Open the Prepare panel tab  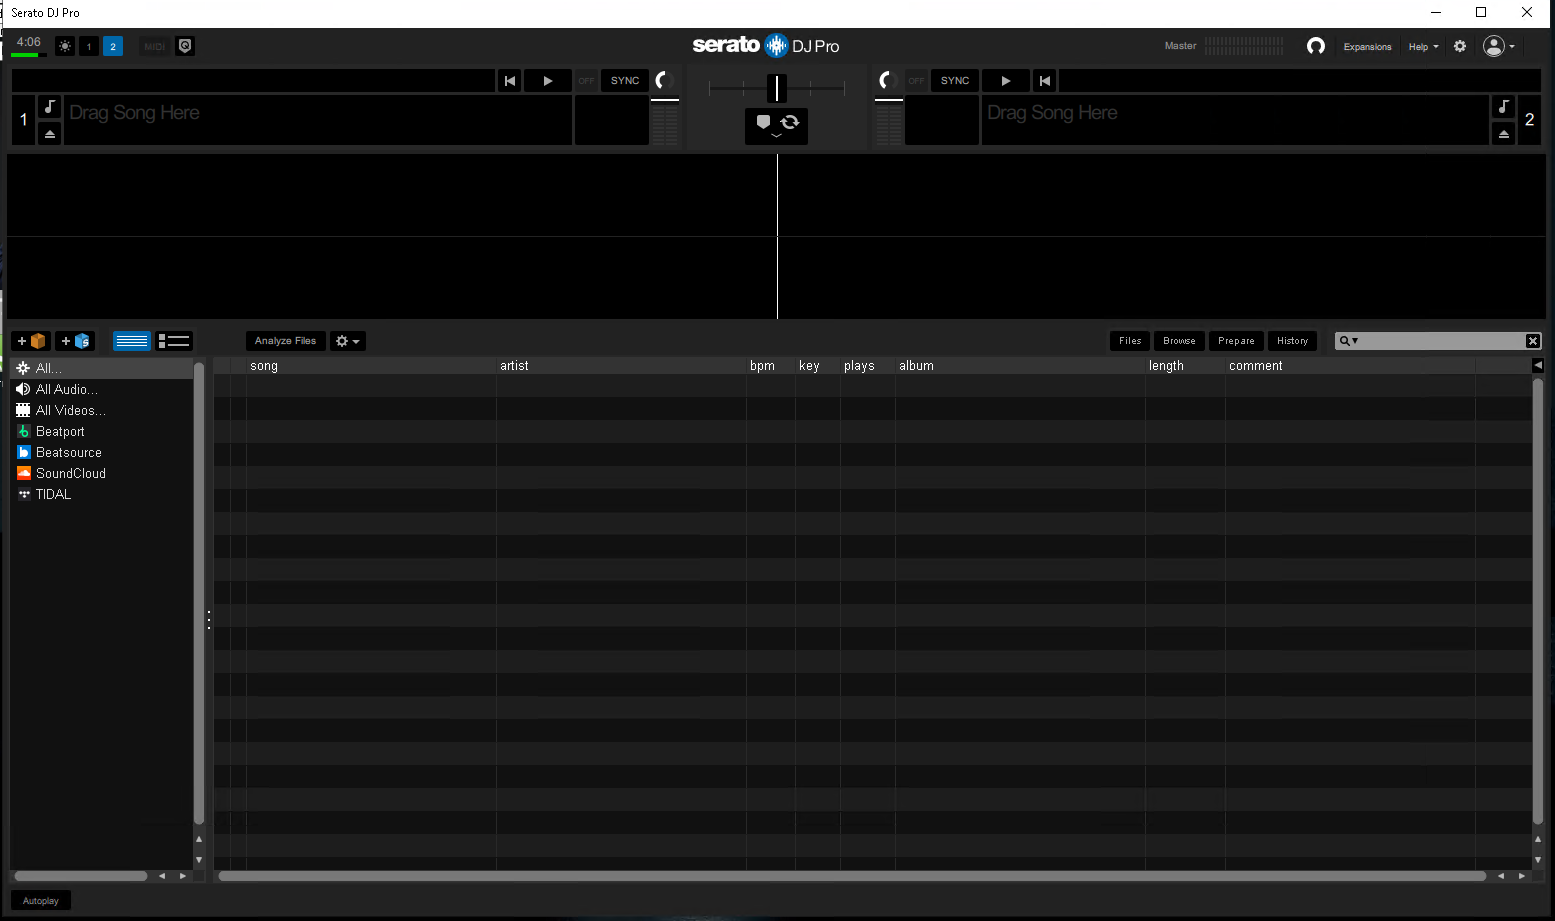tap(1236, 341)
